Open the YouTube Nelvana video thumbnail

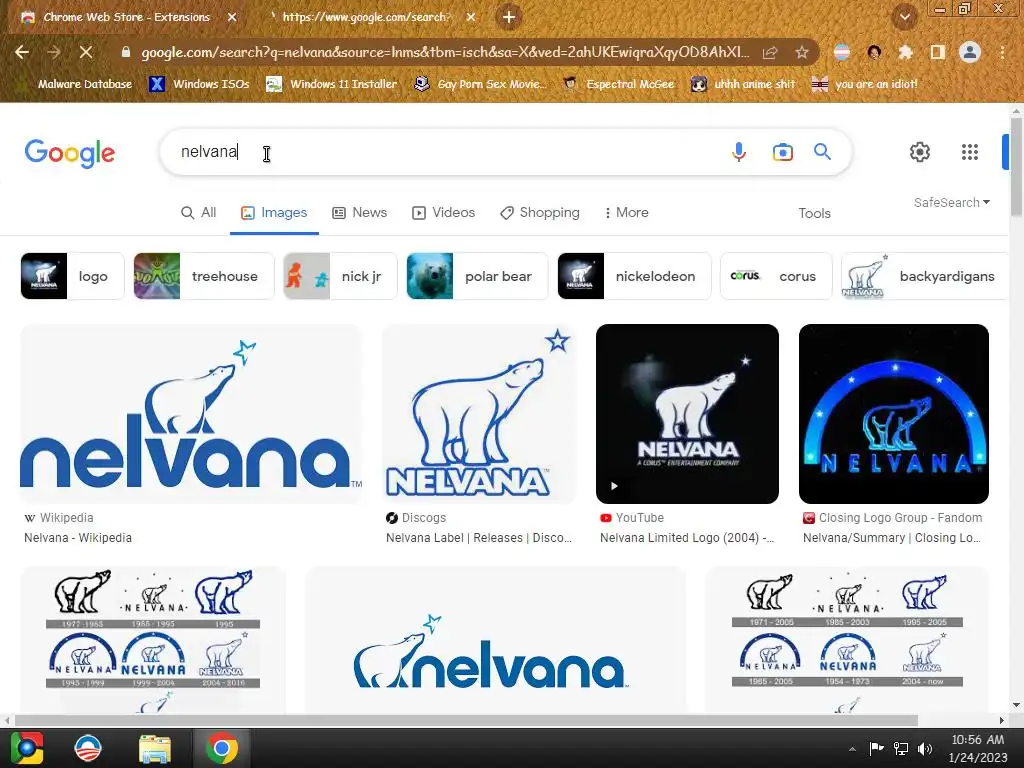[687, 414]
